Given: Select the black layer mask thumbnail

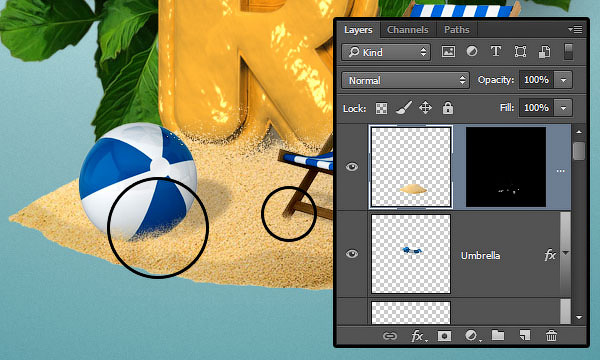Looking at the screenshot, I should (506, 167).
